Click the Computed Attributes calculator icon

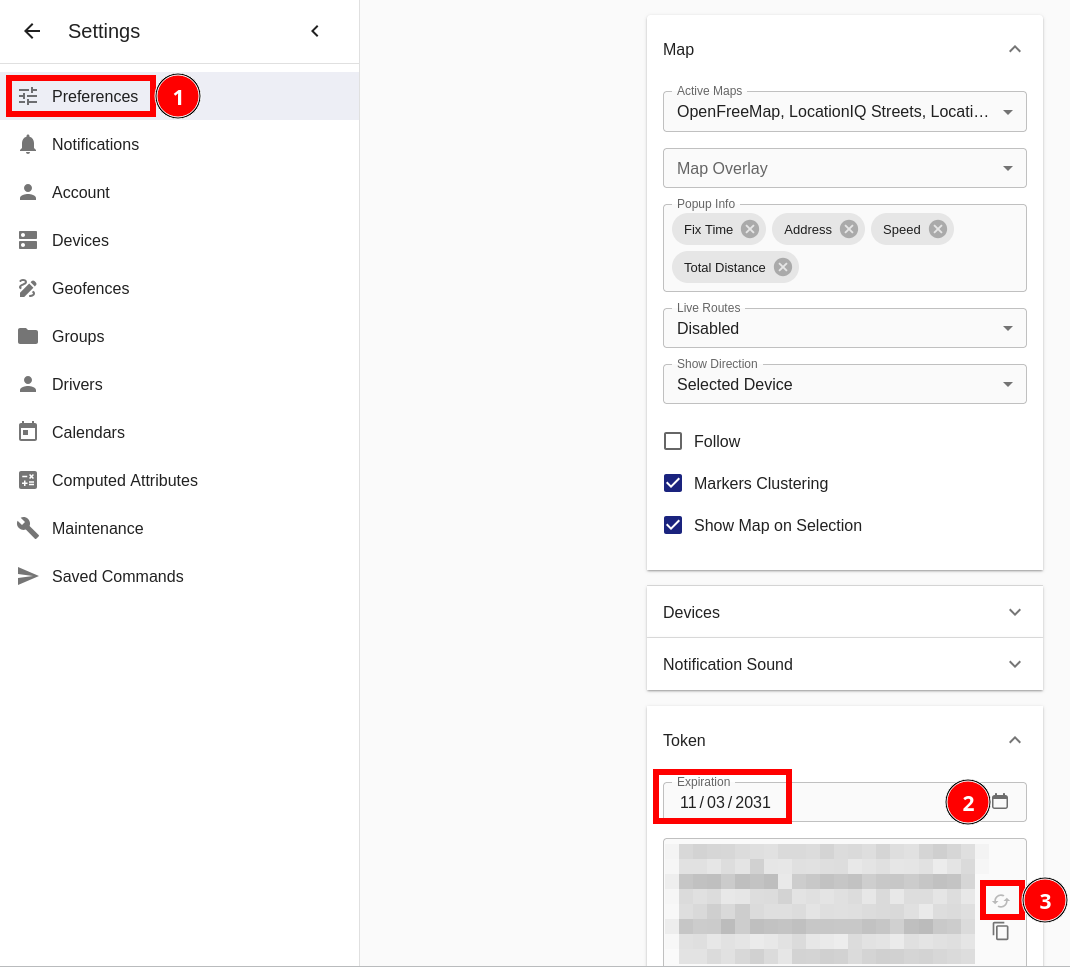point(28,480)
